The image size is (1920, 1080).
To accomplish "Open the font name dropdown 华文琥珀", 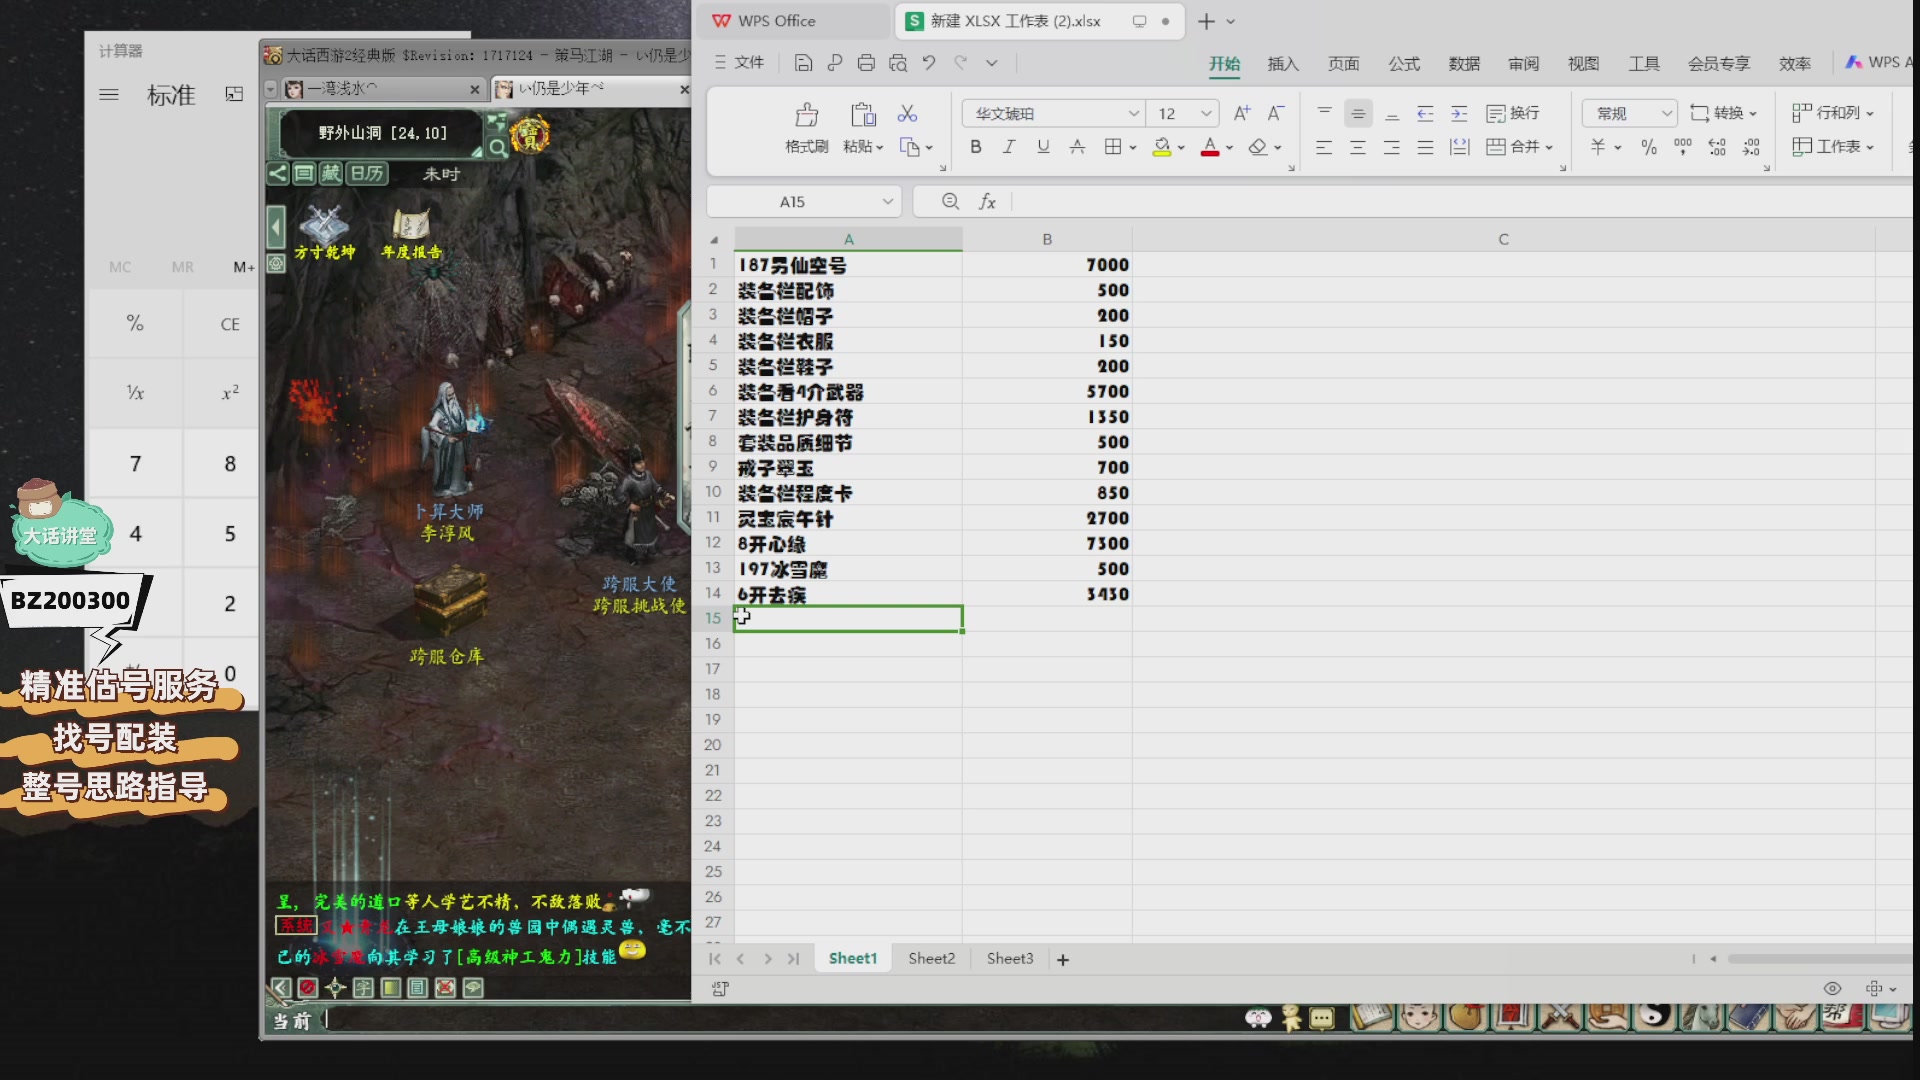I will click(x=1133, y=114).
